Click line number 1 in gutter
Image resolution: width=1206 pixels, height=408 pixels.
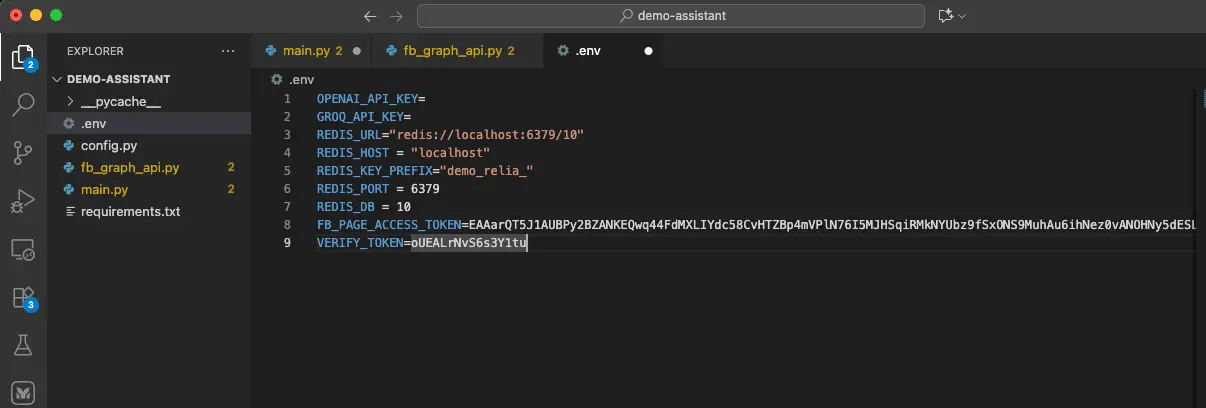[287, 99]
